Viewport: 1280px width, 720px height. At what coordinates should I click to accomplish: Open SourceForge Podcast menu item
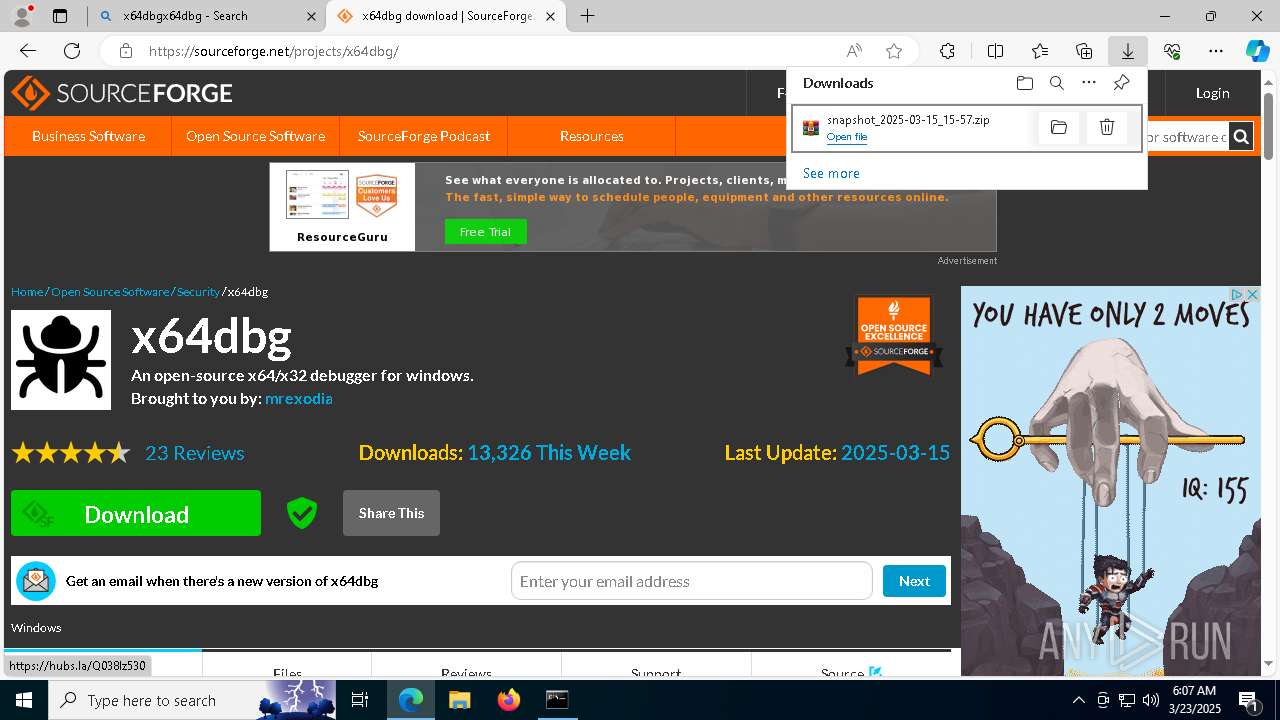click(x=424, y=136)
